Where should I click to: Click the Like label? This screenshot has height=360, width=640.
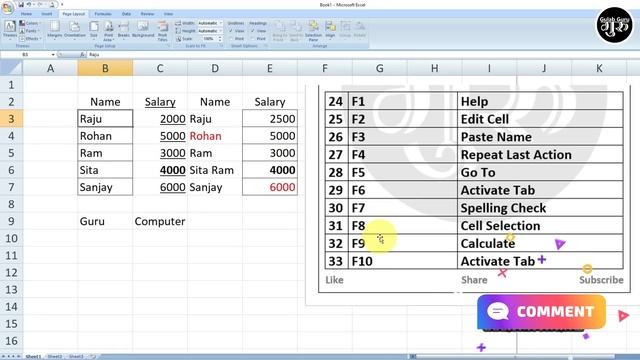click(334, 280)
